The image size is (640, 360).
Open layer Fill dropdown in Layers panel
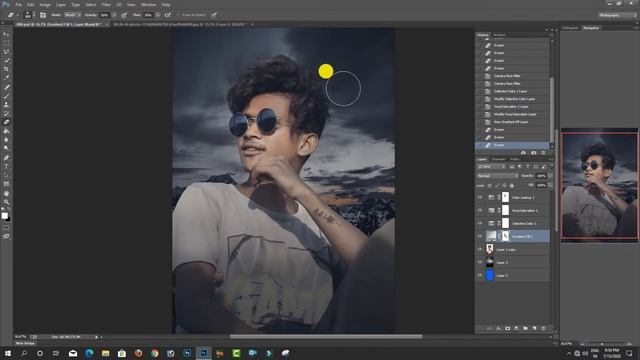[550, 185]
